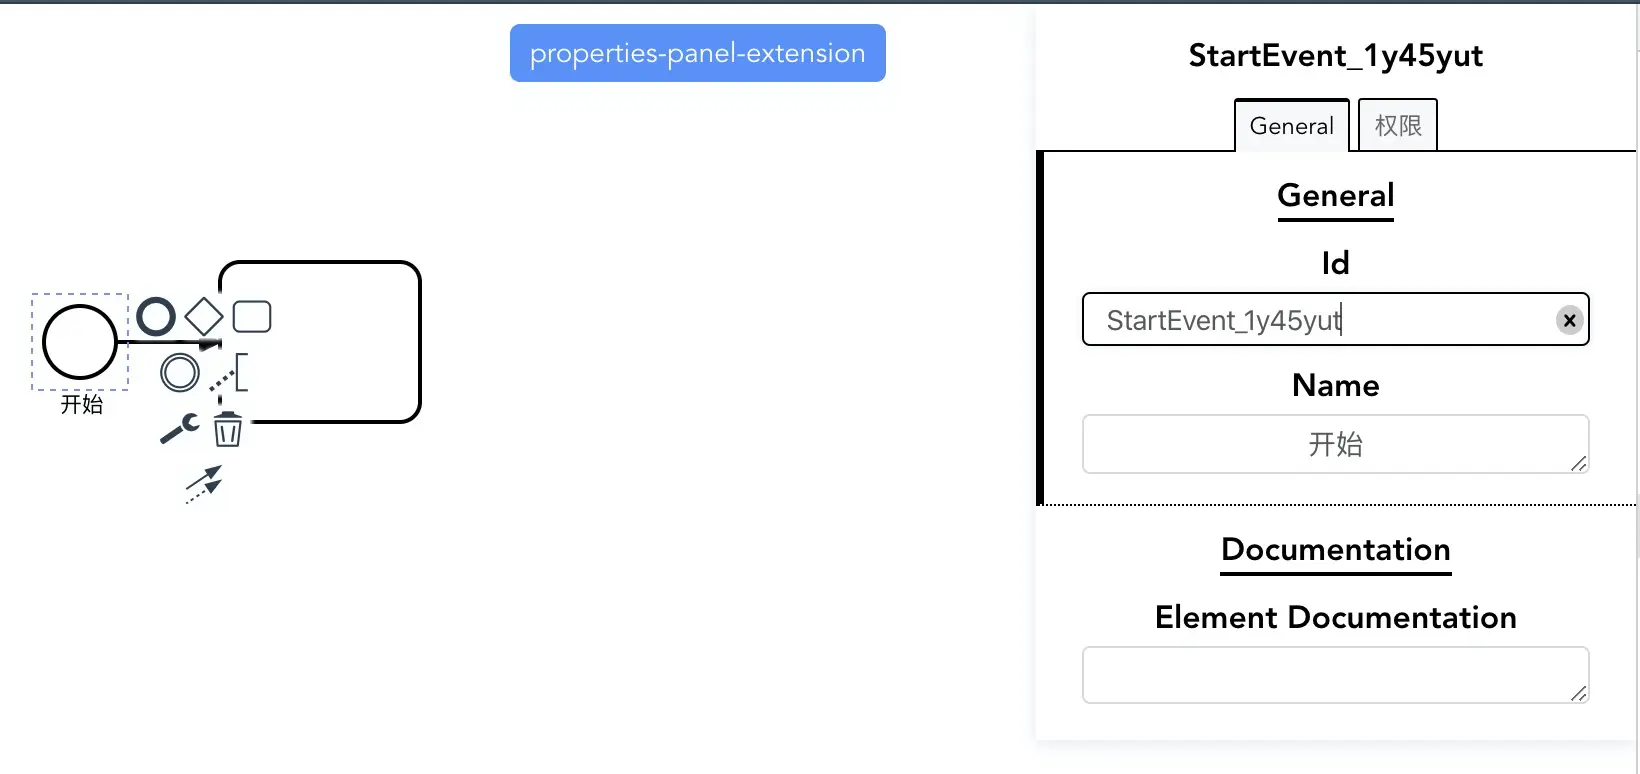This screenshot has height=774, width=1640.
Task: Click the StartEvent_1y45yut panel title
Action: coord(1335,56)
